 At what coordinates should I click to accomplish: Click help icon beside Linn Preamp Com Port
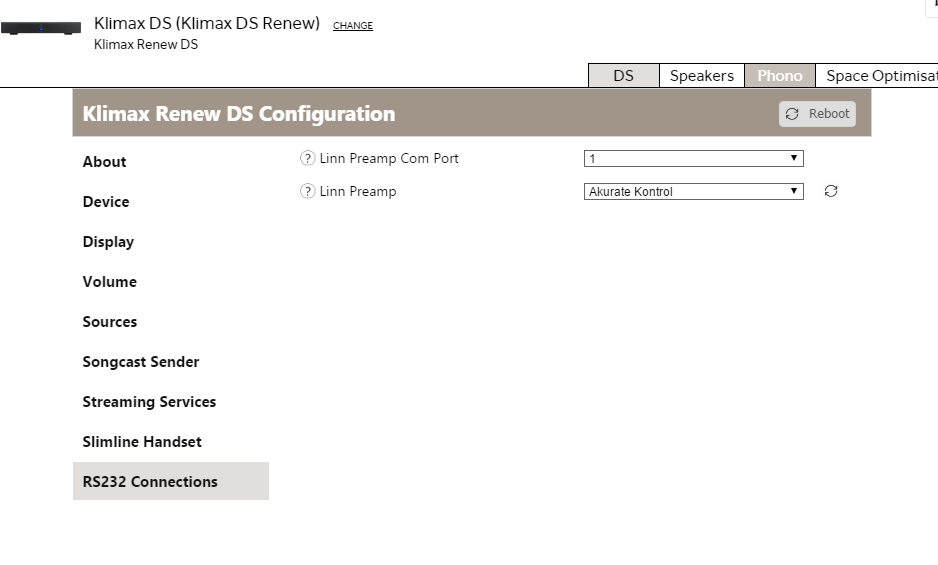pyautogui.click(x=307, y=158)
